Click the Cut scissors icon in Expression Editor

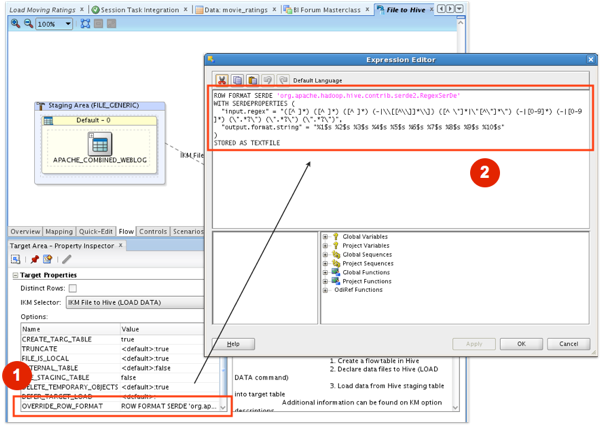click(x=222, y=80)
